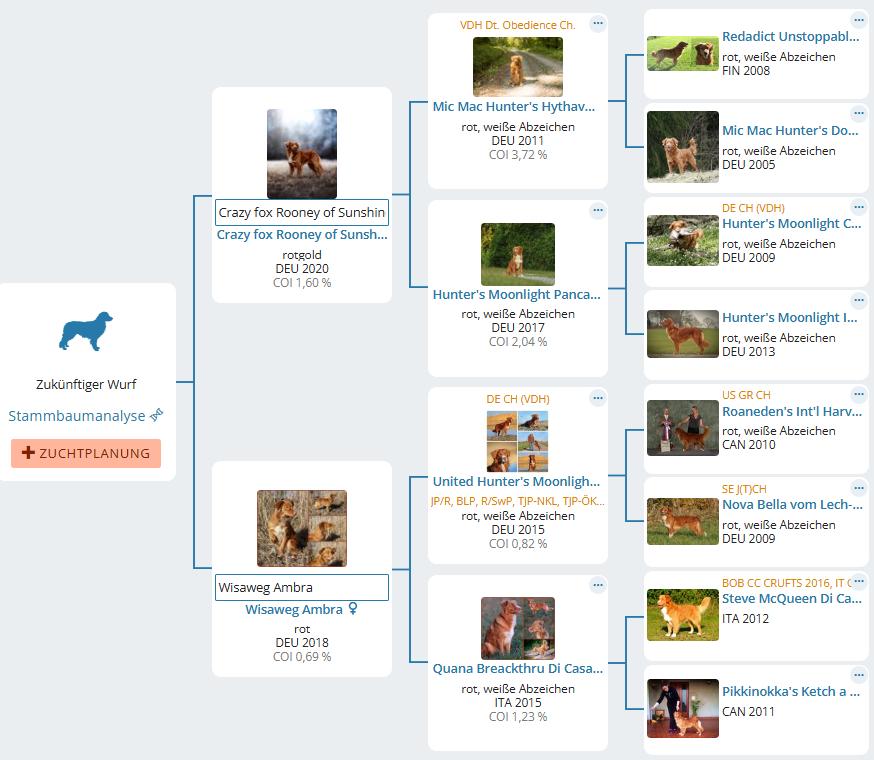Viewport: 874px width, 760px height.
Task: Open options menu for Mic Mac Hunter's Hythav
Action: [x=598, y=23]
